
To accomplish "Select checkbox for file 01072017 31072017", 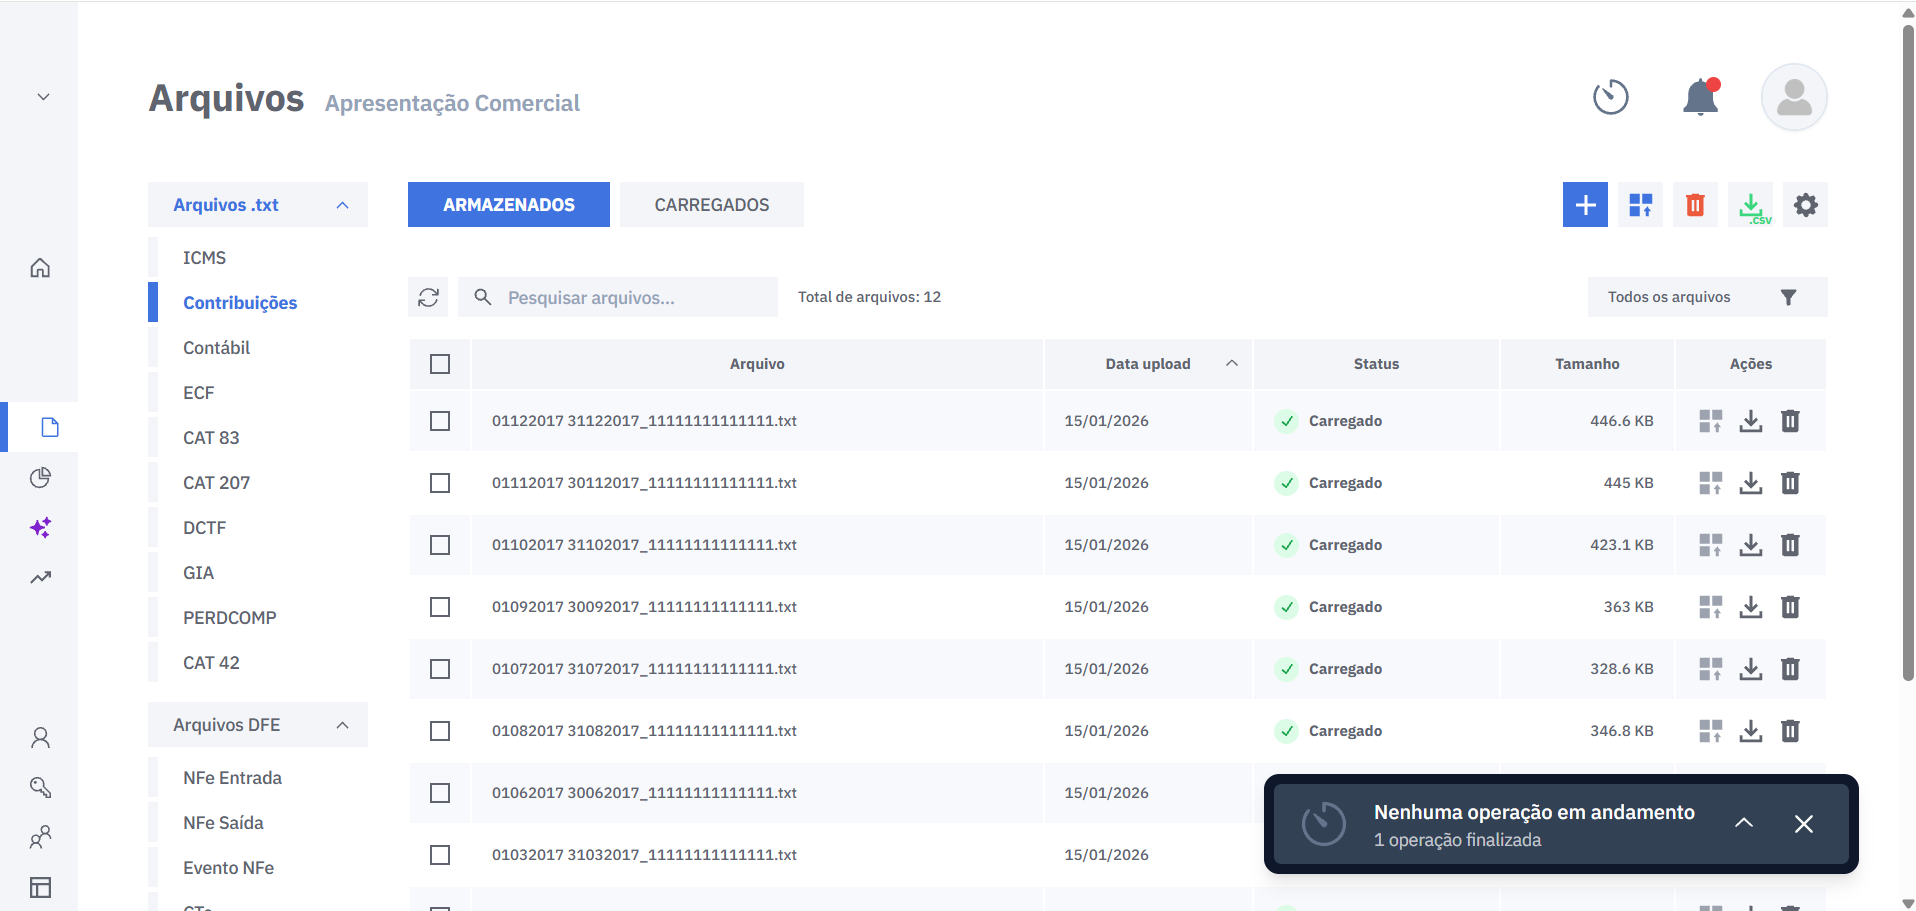I will 440,669.
